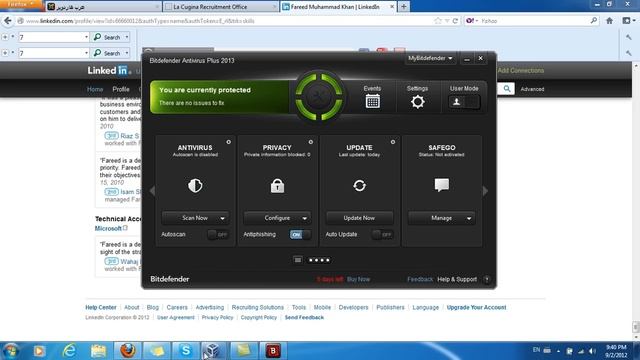Click the Privacy padlock icon
The image size is (640, 360).
[277, 186]
